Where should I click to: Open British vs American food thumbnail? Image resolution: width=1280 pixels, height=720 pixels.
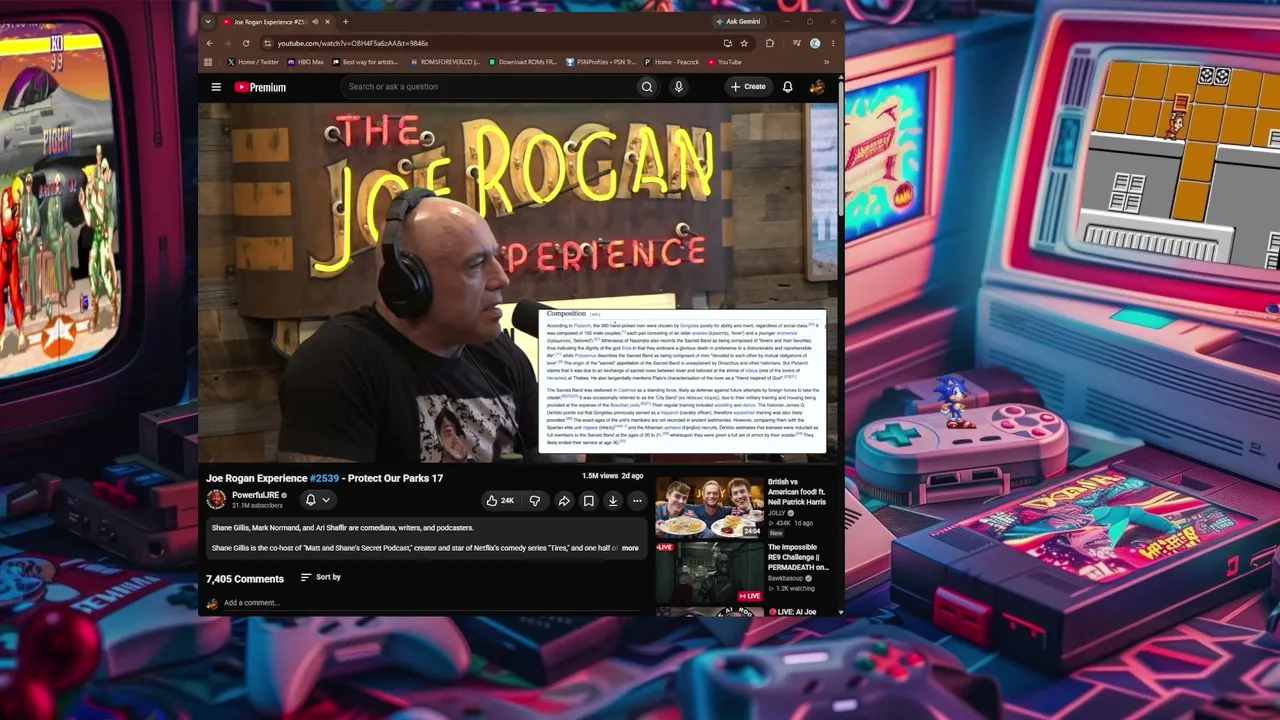[709, 507]
